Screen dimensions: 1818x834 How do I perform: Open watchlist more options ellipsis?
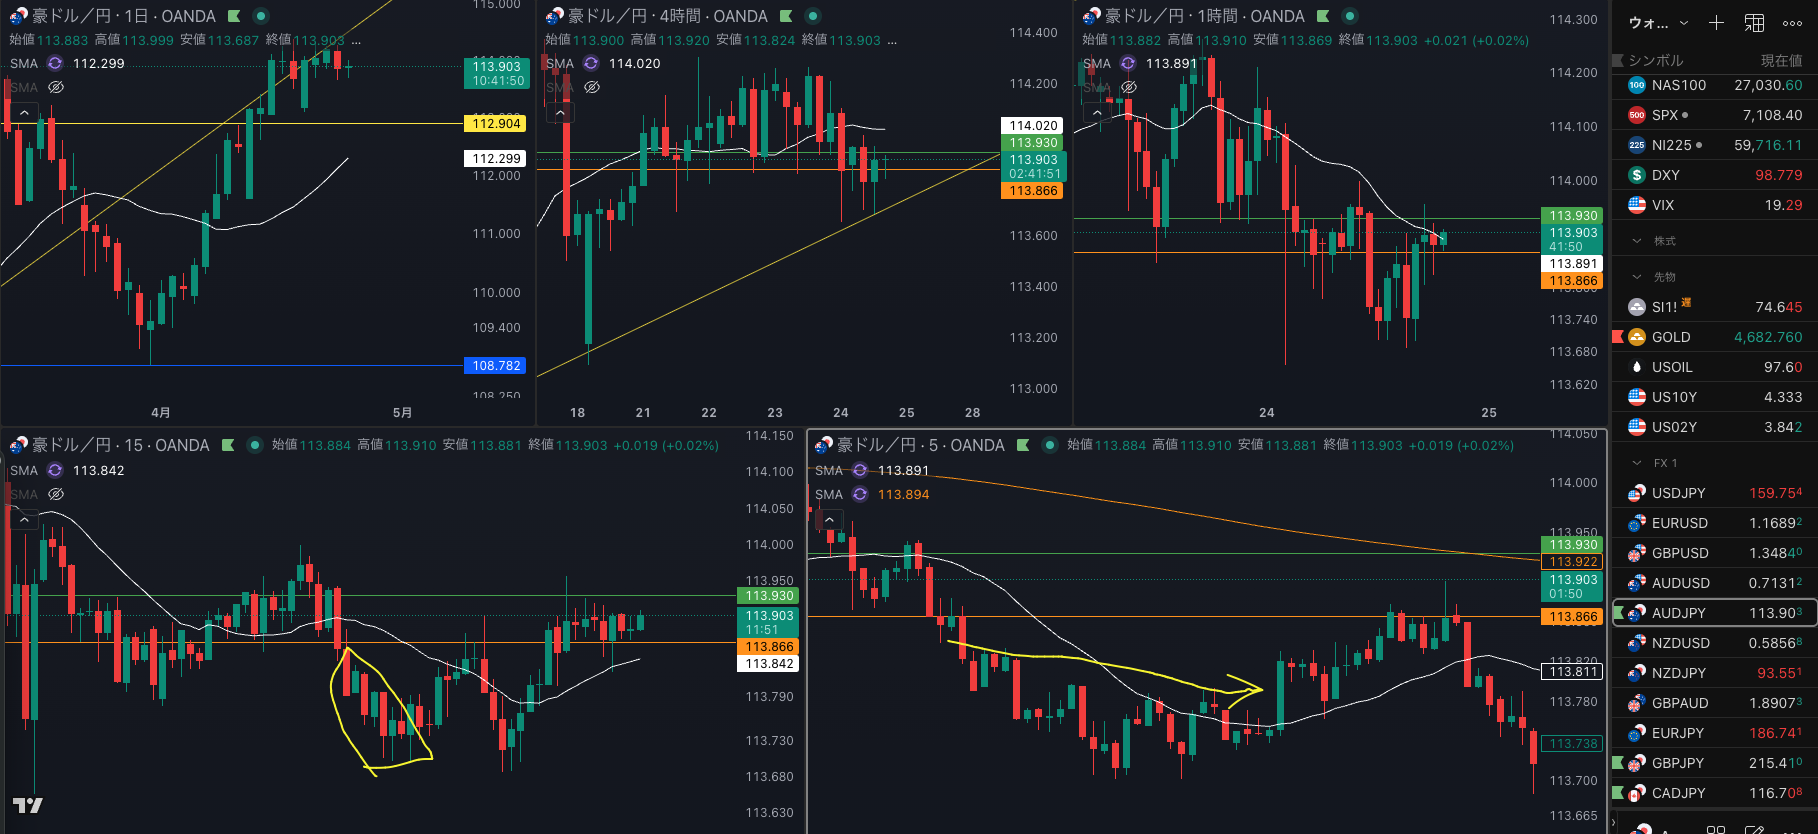coord(1792,23)
